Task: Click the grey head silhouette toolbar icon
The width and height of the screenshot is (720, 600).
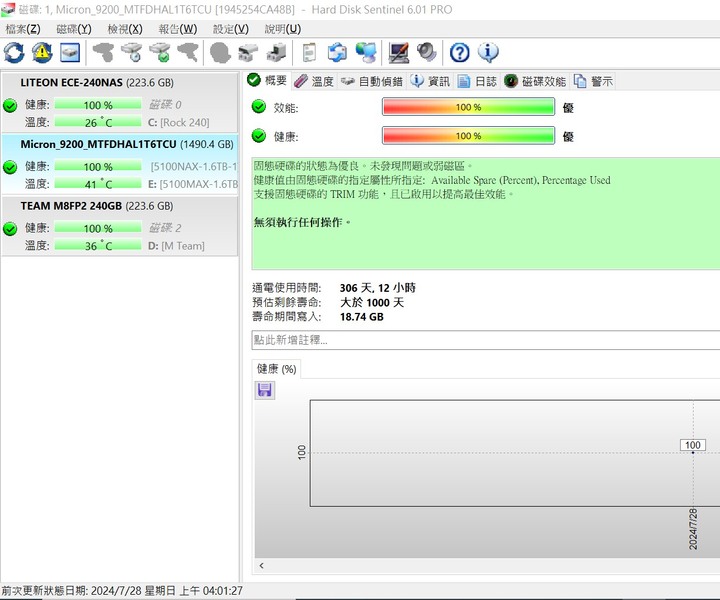Action: 220,52
